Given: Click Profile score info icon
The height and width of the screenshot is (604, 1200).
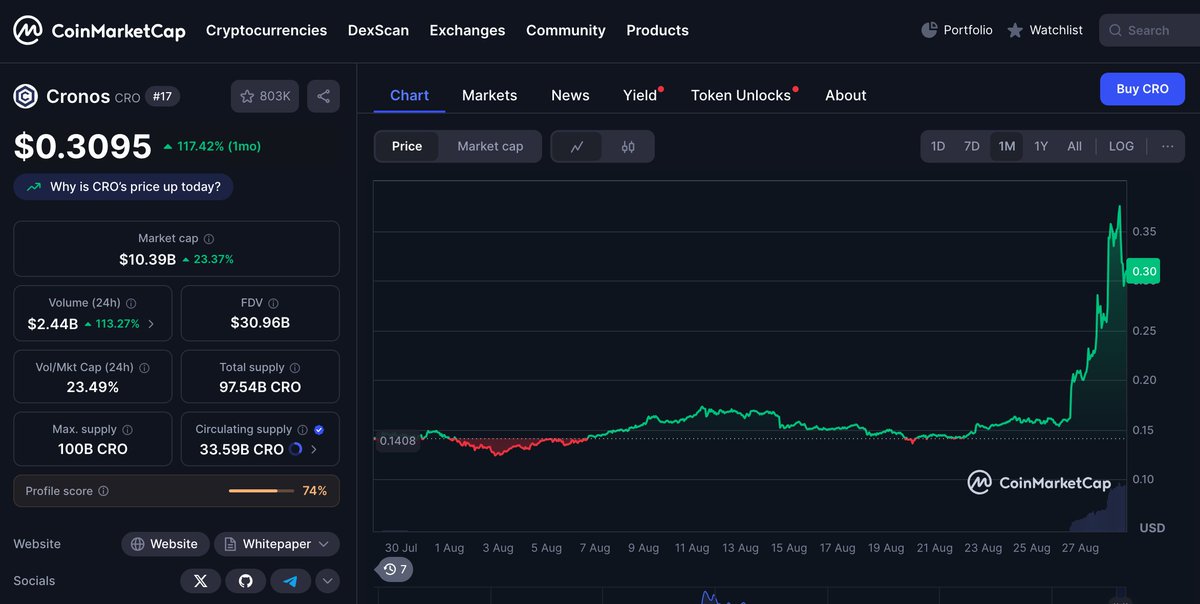Looking at the screenshot, I should 104,491.
